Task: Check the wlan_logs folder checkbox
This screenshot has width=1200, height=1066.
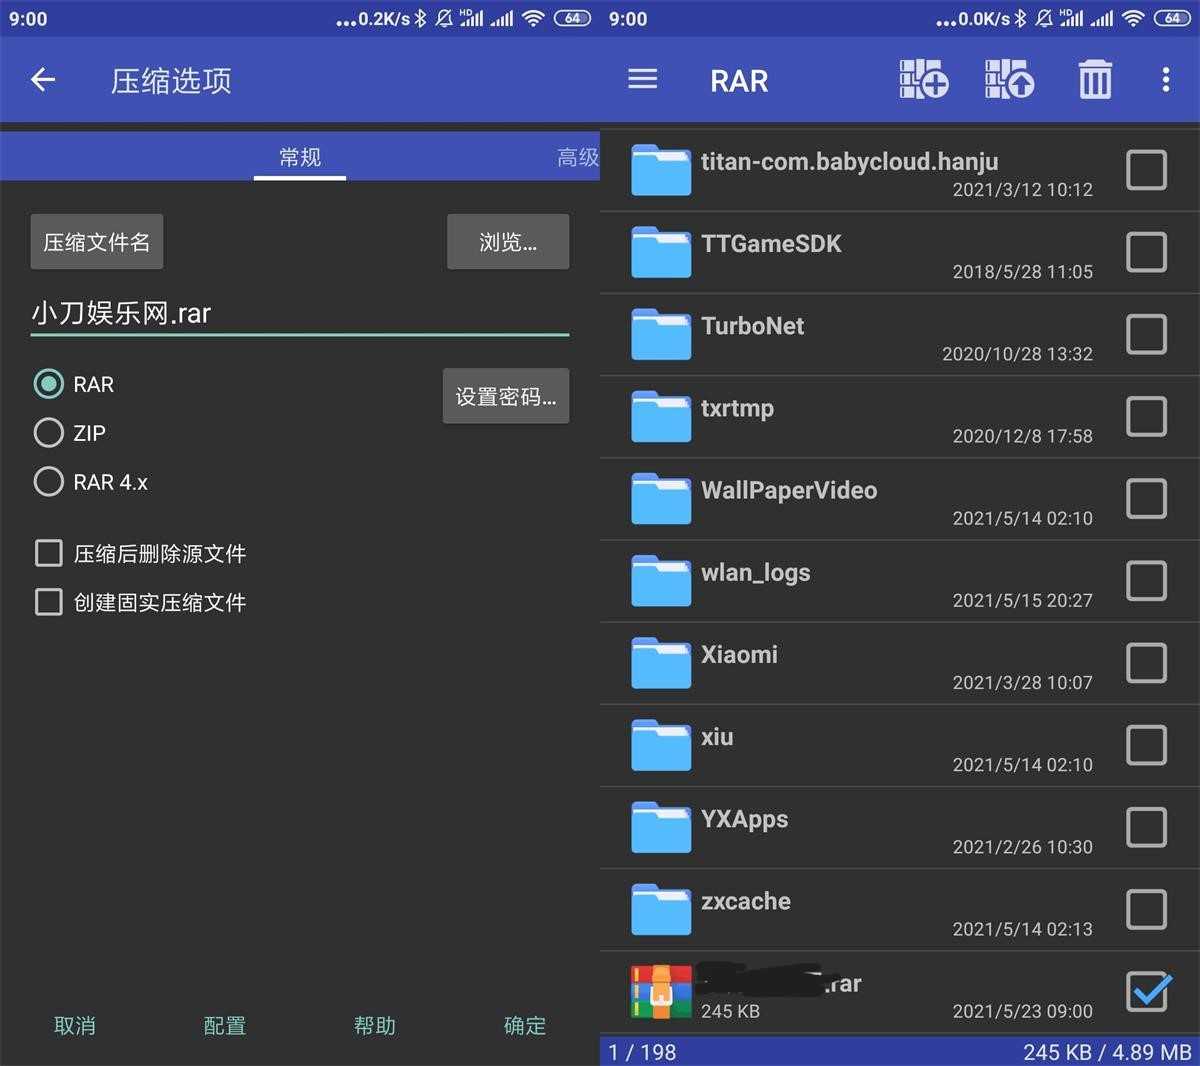Action: click(1146, 581)
